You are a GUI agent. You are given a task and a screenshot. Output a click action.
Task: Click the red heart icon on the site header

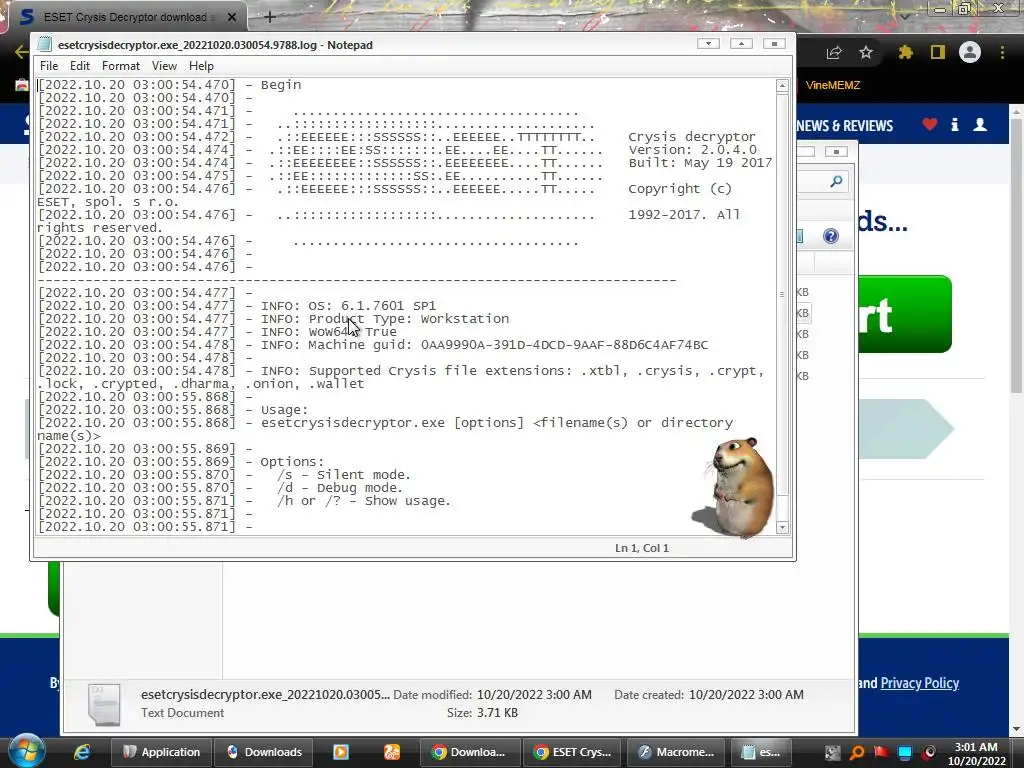point(930,124)
